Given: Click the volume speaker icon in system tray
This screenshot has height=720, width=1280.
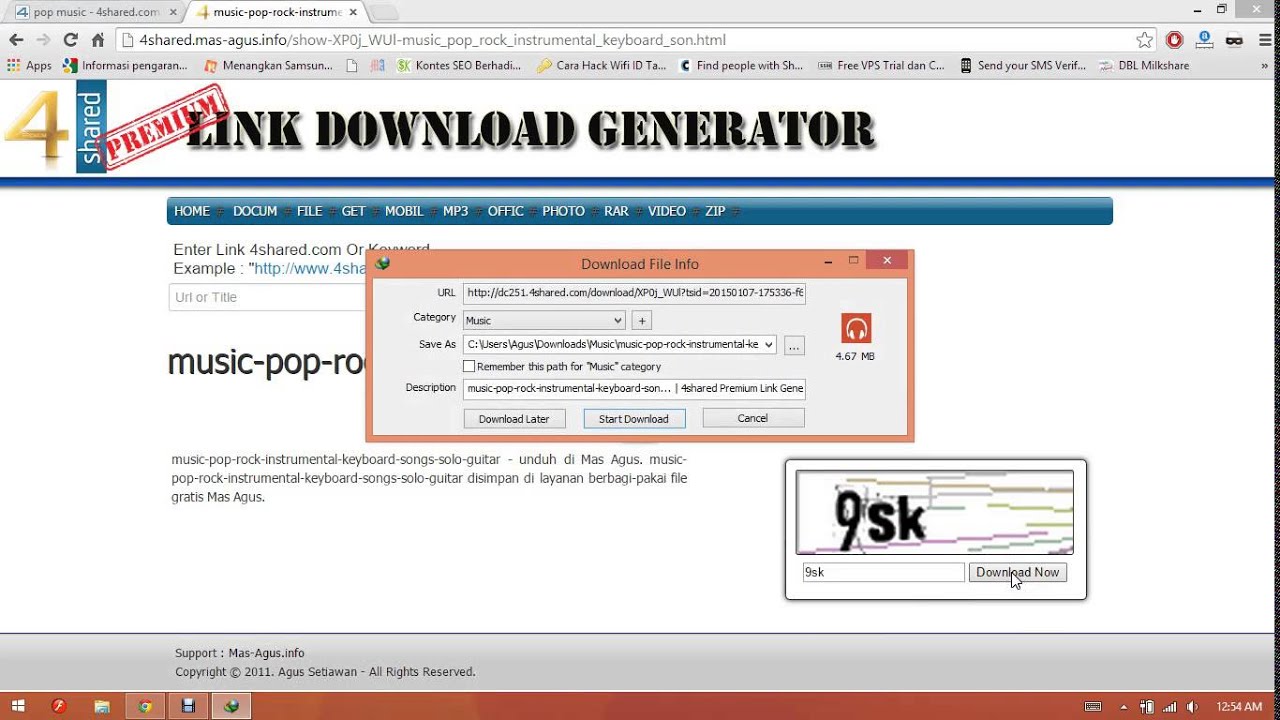Looking at the screenshot, I should (1192, 707).
